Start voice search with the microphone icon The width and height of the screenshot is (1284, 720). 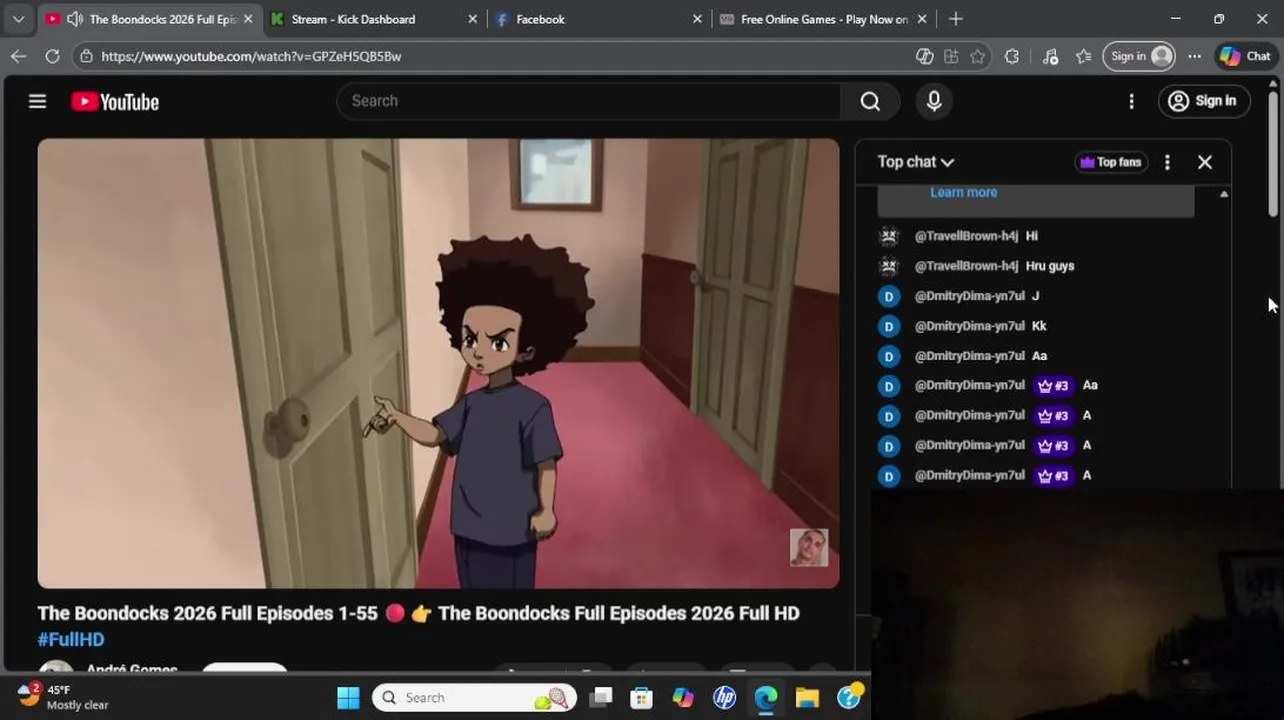point(934,101)
